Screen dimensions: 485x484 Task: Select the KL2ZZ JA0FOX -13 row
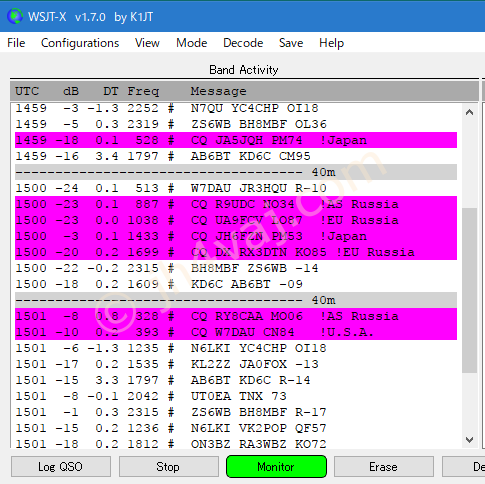coord(236,364)
